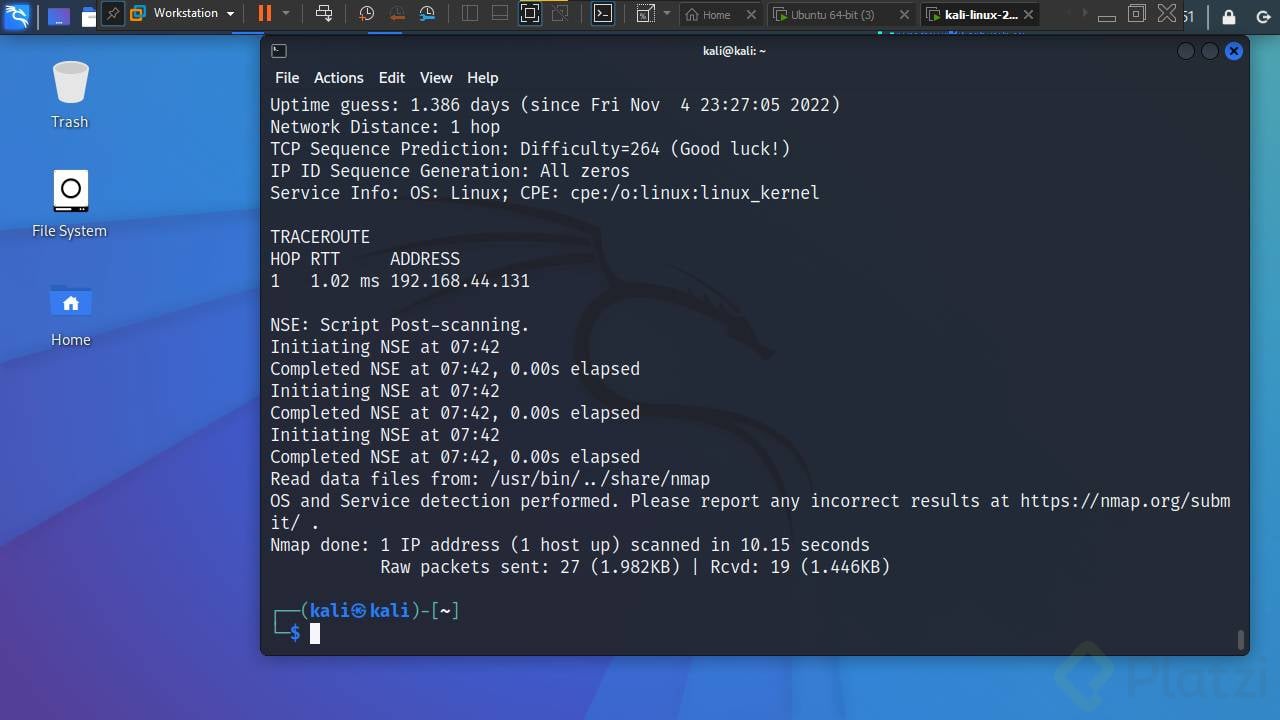
Task: Close the kali@kali terminal window
Action: [1234, 51]
